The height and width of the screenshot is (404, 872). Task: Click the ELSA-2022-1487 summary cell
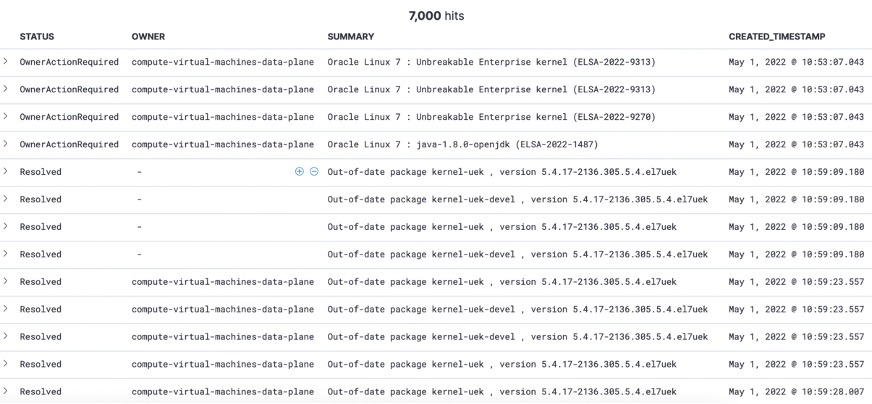point(463,145)
